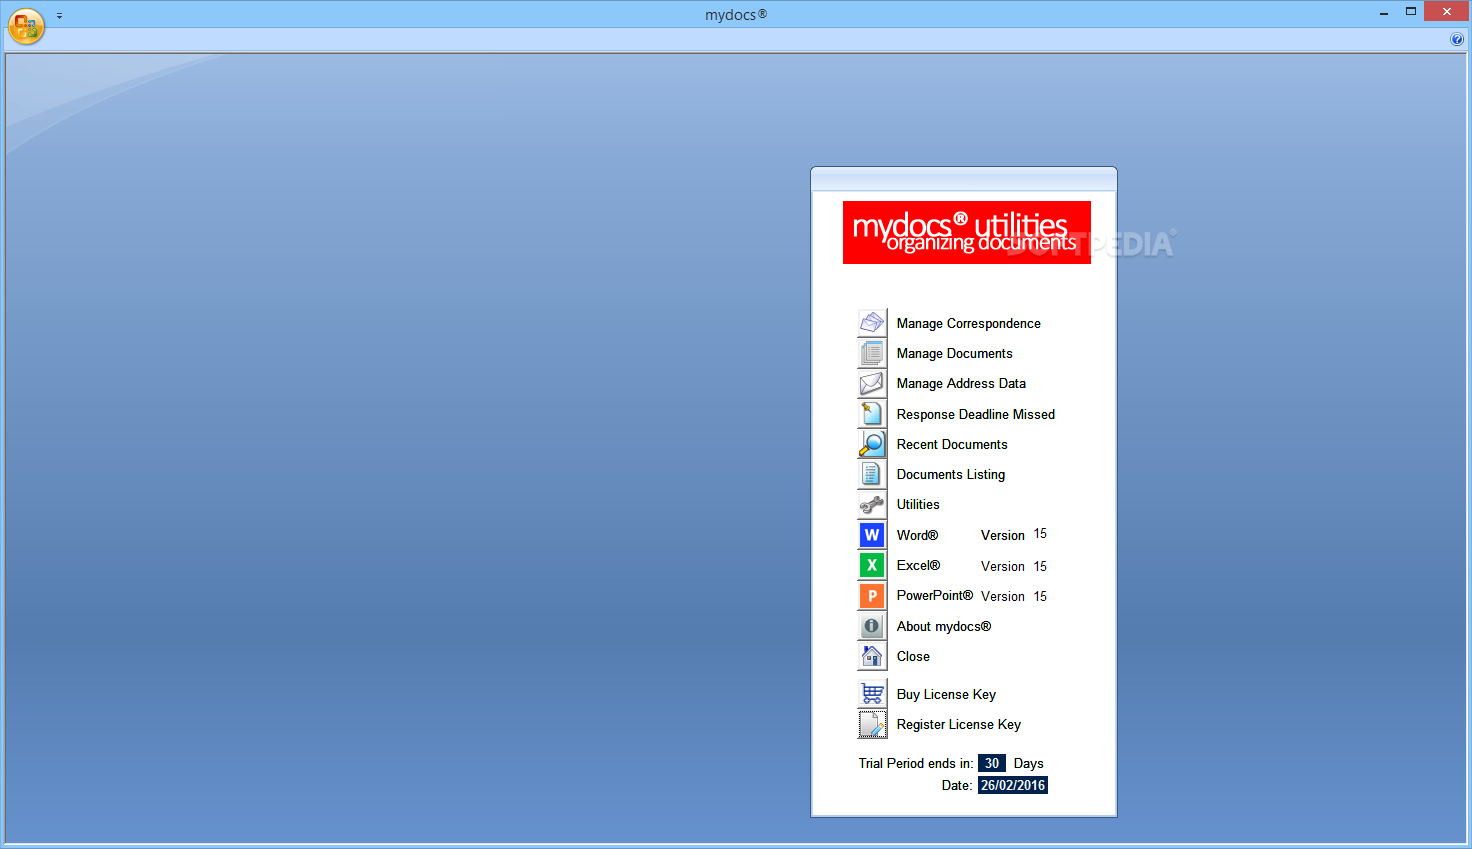The width and height of the screenshot is (1472, 849).
Task: Click the About mydocs info icon
Action: pos(872,626)
